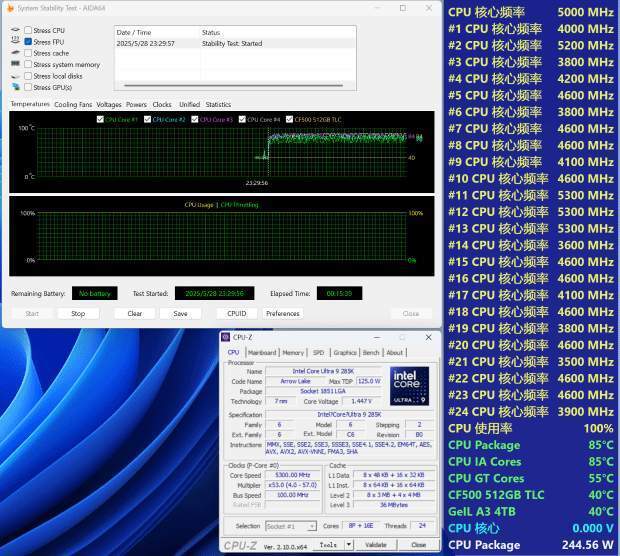Click the monitor icon beside Stress GPU(s)
The width and height of the screenshot is (620, 556).
pos(14,87)
